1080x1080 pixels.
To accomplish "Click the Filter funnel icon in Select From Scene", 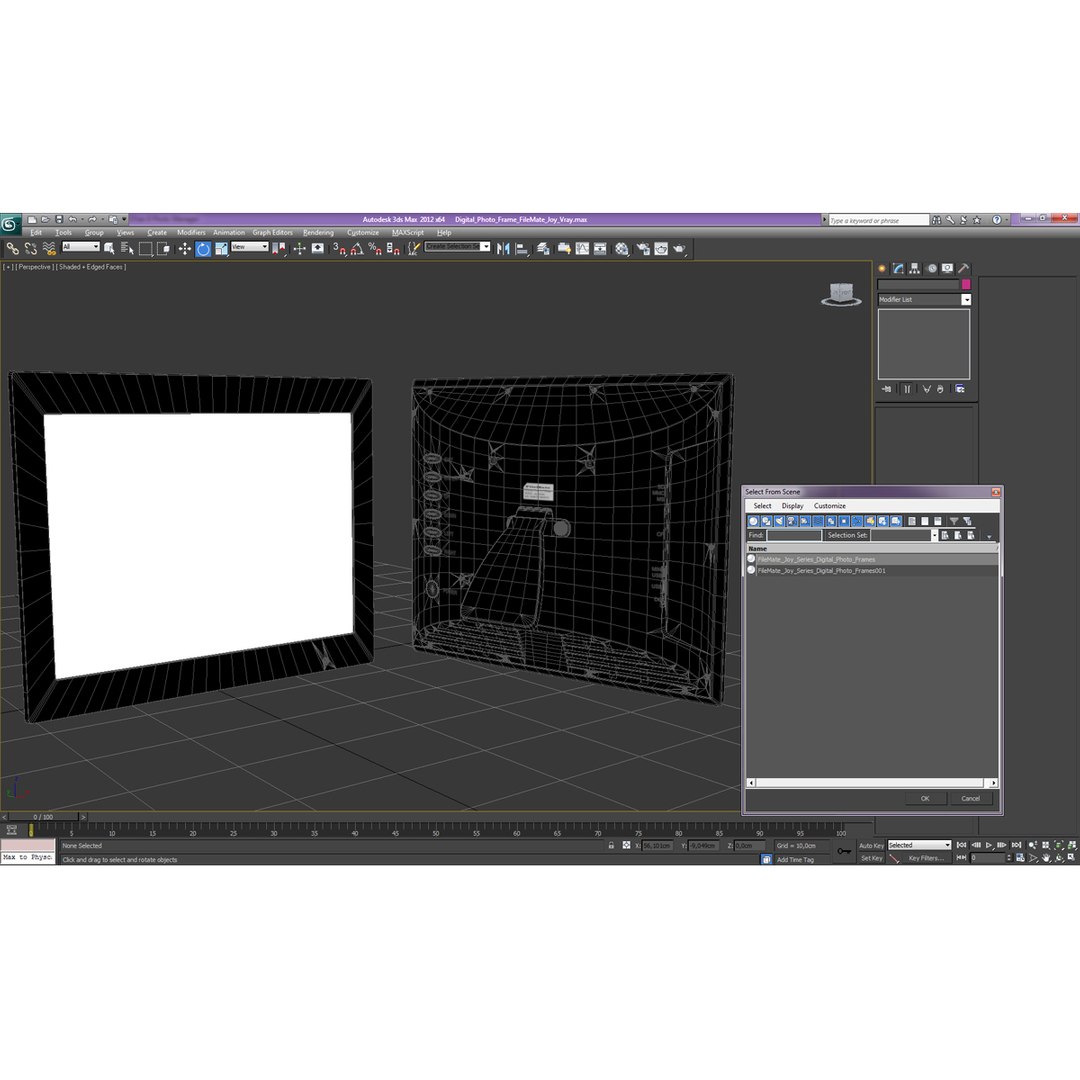I will (x=954, y=521).
